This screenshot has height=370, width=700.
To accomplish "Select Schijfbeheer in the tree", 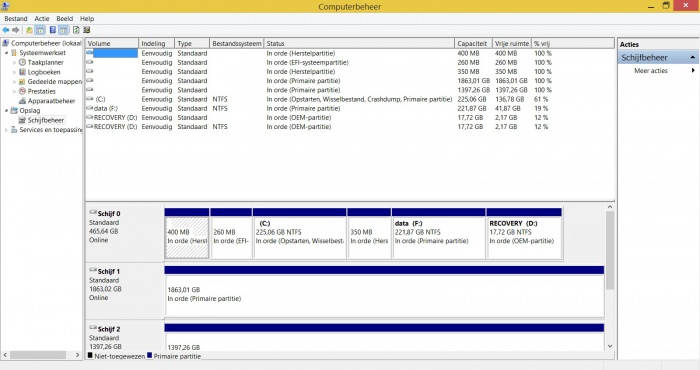I will tap(46, 120).
